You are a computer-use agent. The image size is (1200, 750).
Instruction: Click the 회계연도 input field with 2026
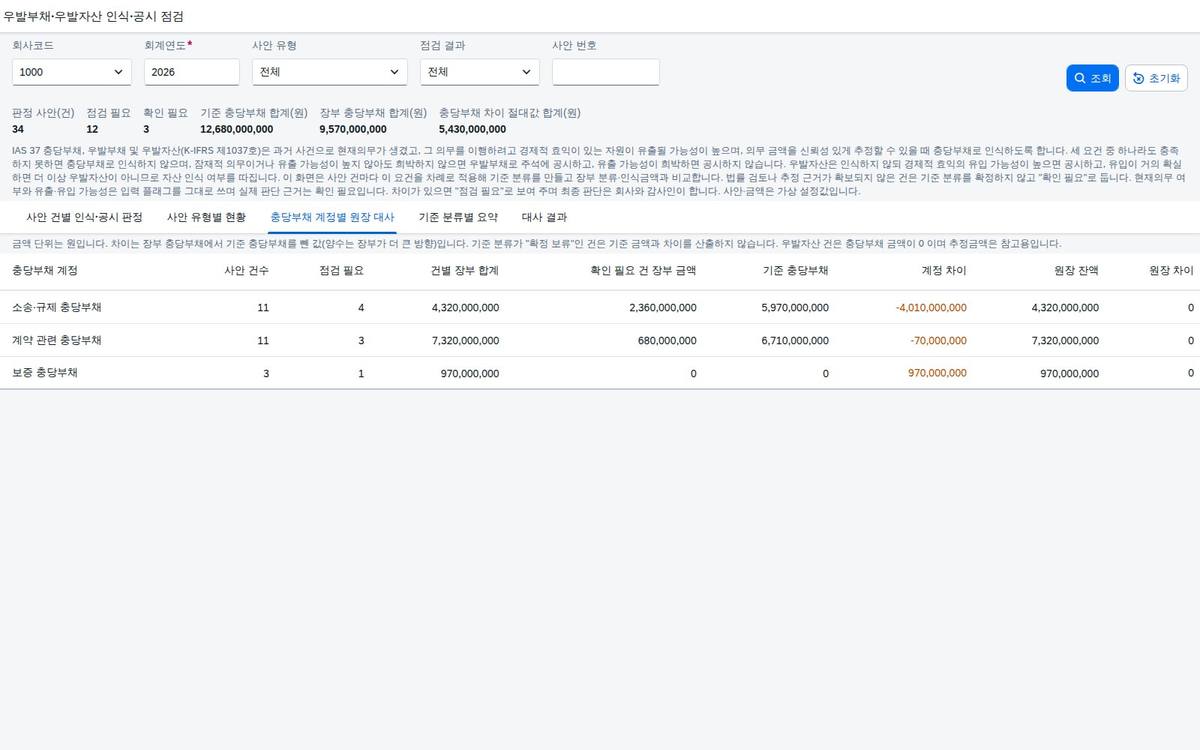click(192, 72)
